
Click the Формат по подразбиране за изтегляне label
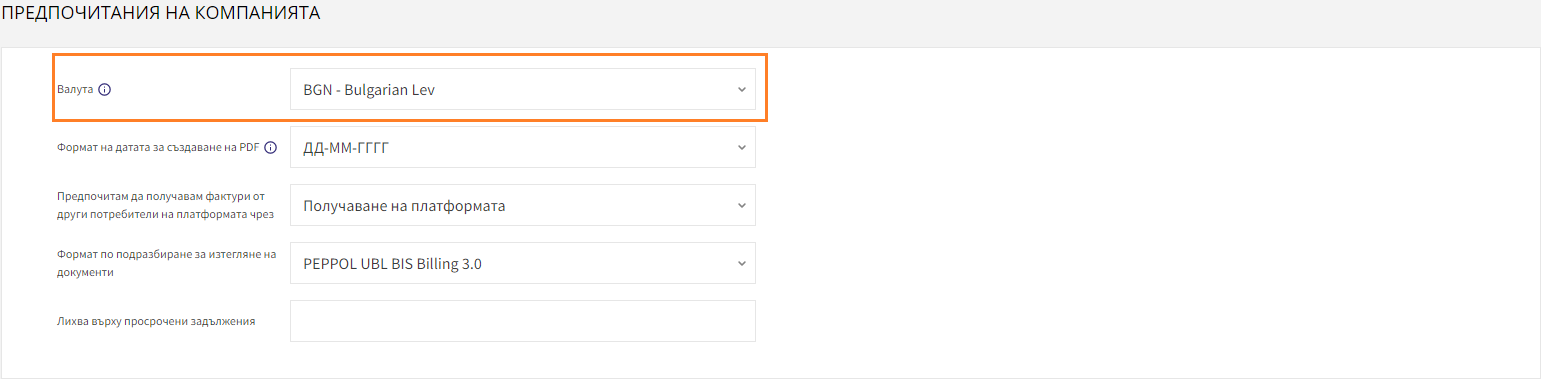click(166, 263)
